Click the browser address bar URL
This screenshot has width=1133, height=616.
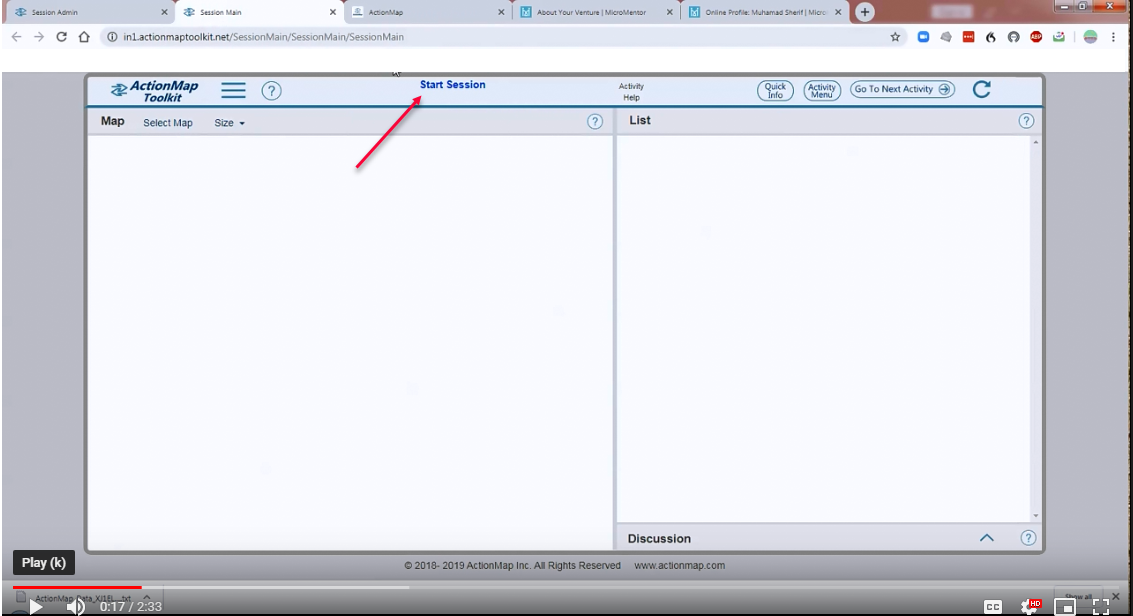[264, 37]
